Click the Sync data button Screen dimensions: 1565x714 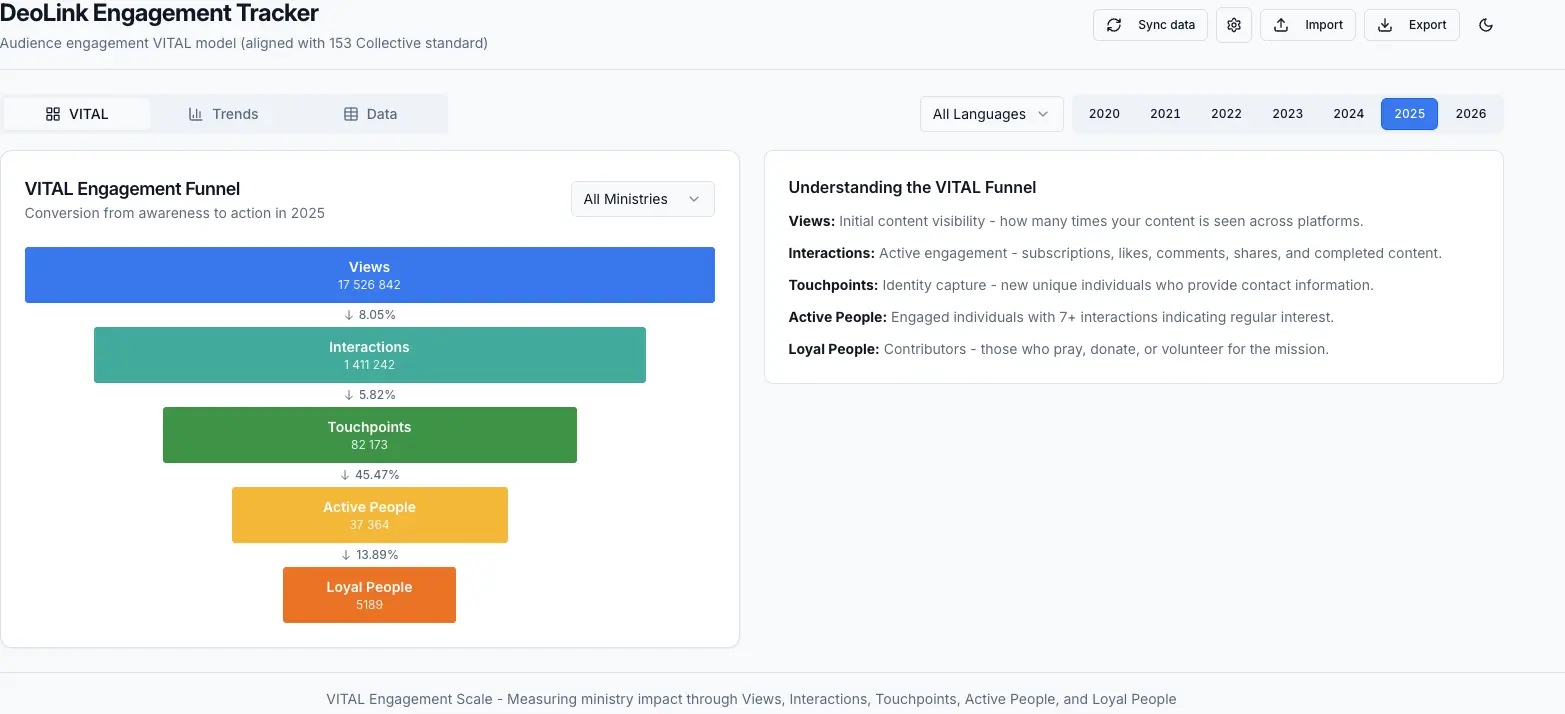tap(1150, 25)
